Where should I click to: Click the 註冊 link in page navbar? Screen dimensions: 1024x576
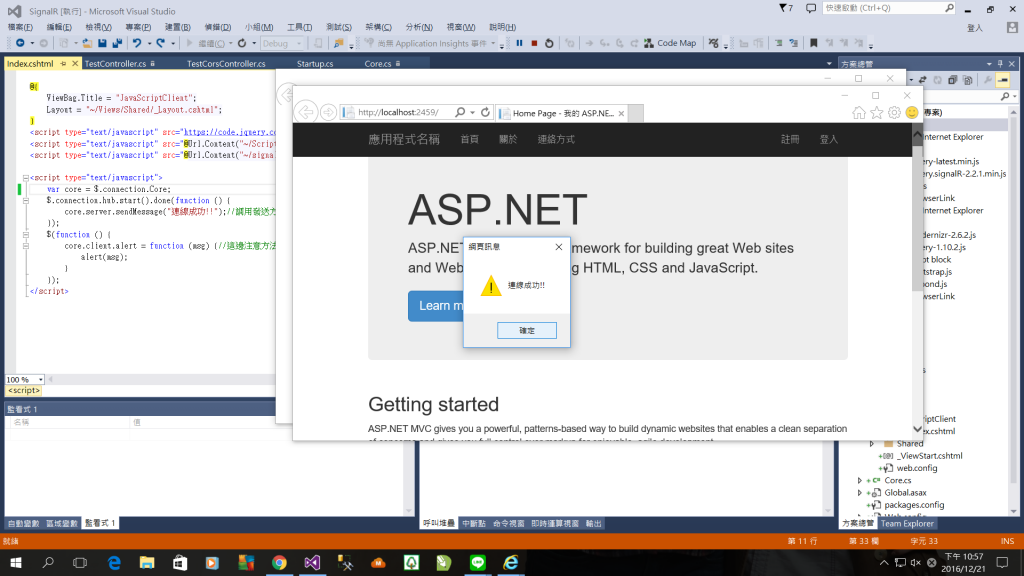[x=790, y=139]
